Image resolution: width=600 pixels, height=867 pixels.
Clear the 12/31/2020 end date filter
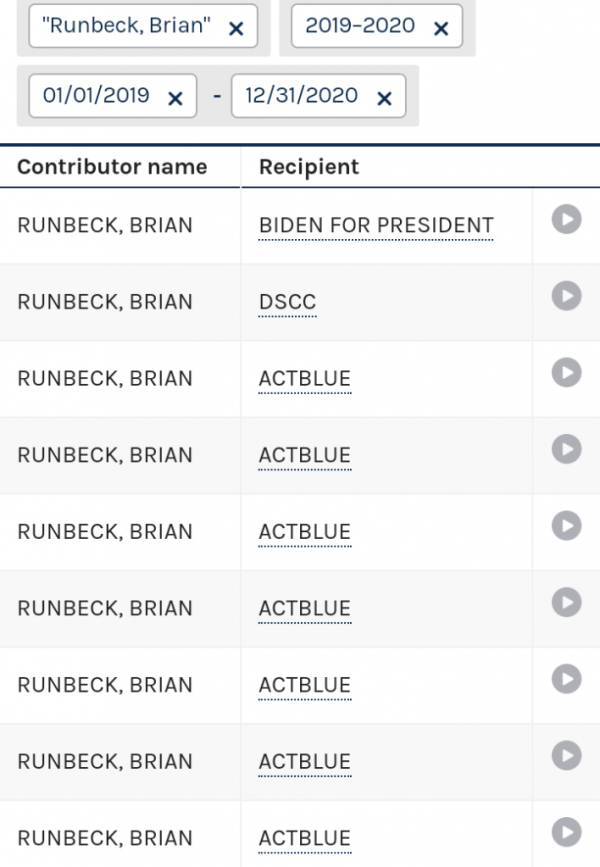[x=384, y=97]
